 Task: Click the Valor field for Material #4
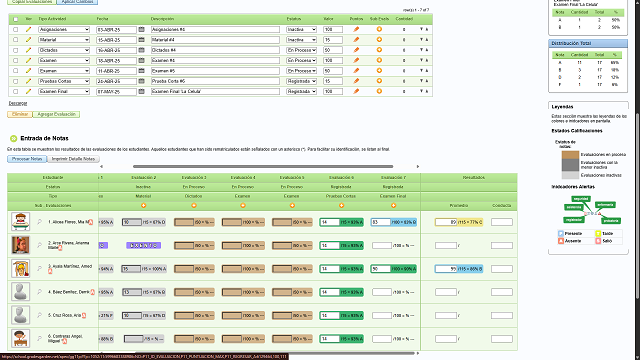pyautogui.click(x=333, y=40)
